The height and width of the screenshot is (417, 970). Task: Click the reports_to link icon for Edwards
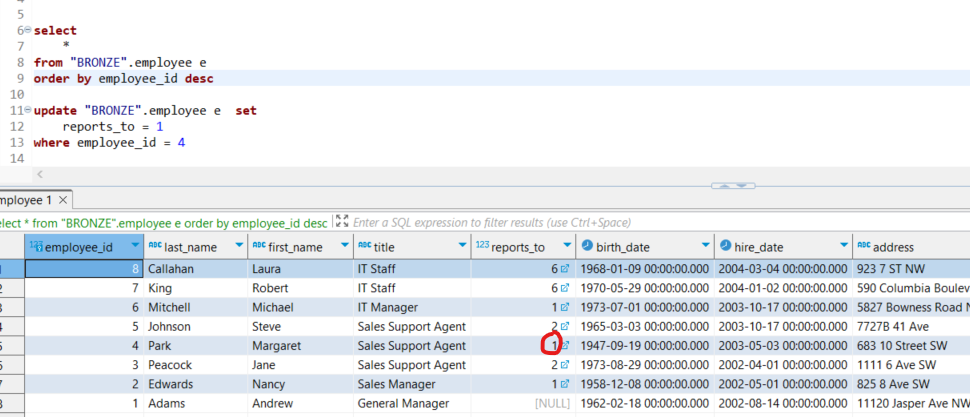click(x=565, y=384)
